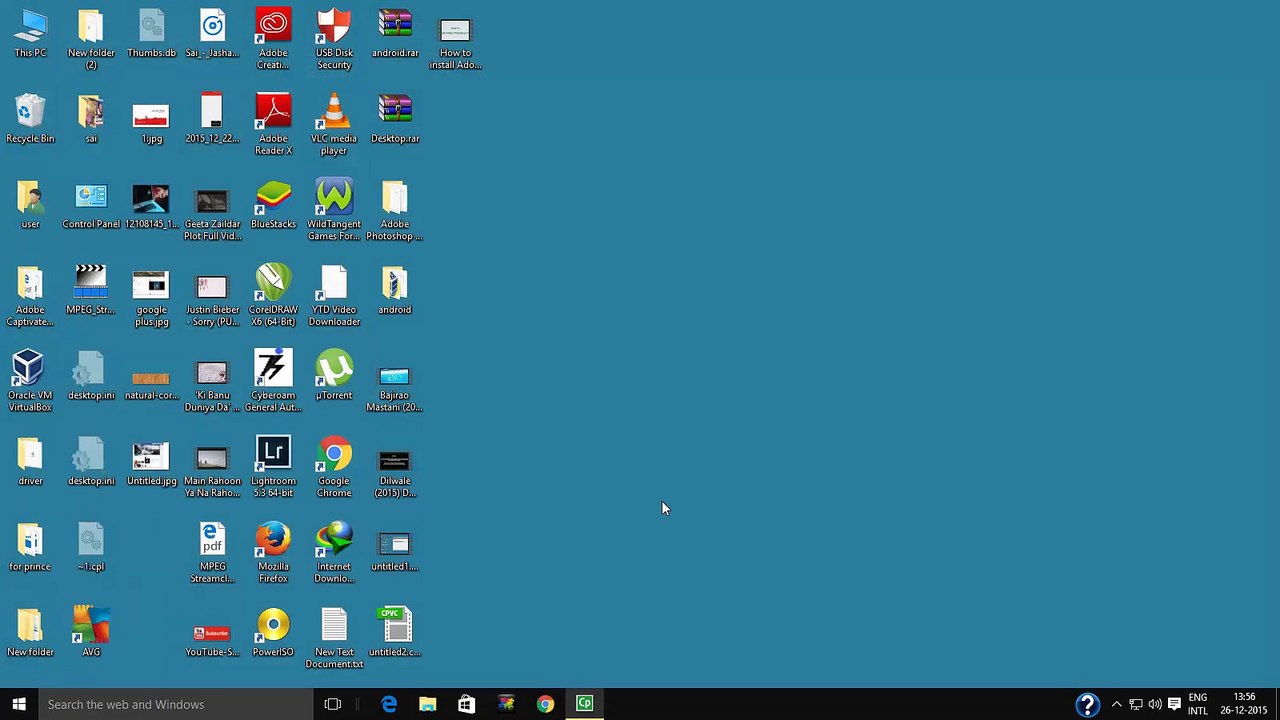The height and width of the screenshot is (720, 1280).
Task: Select the Recycle Bin icon
Action: click(x=30, y=119)
